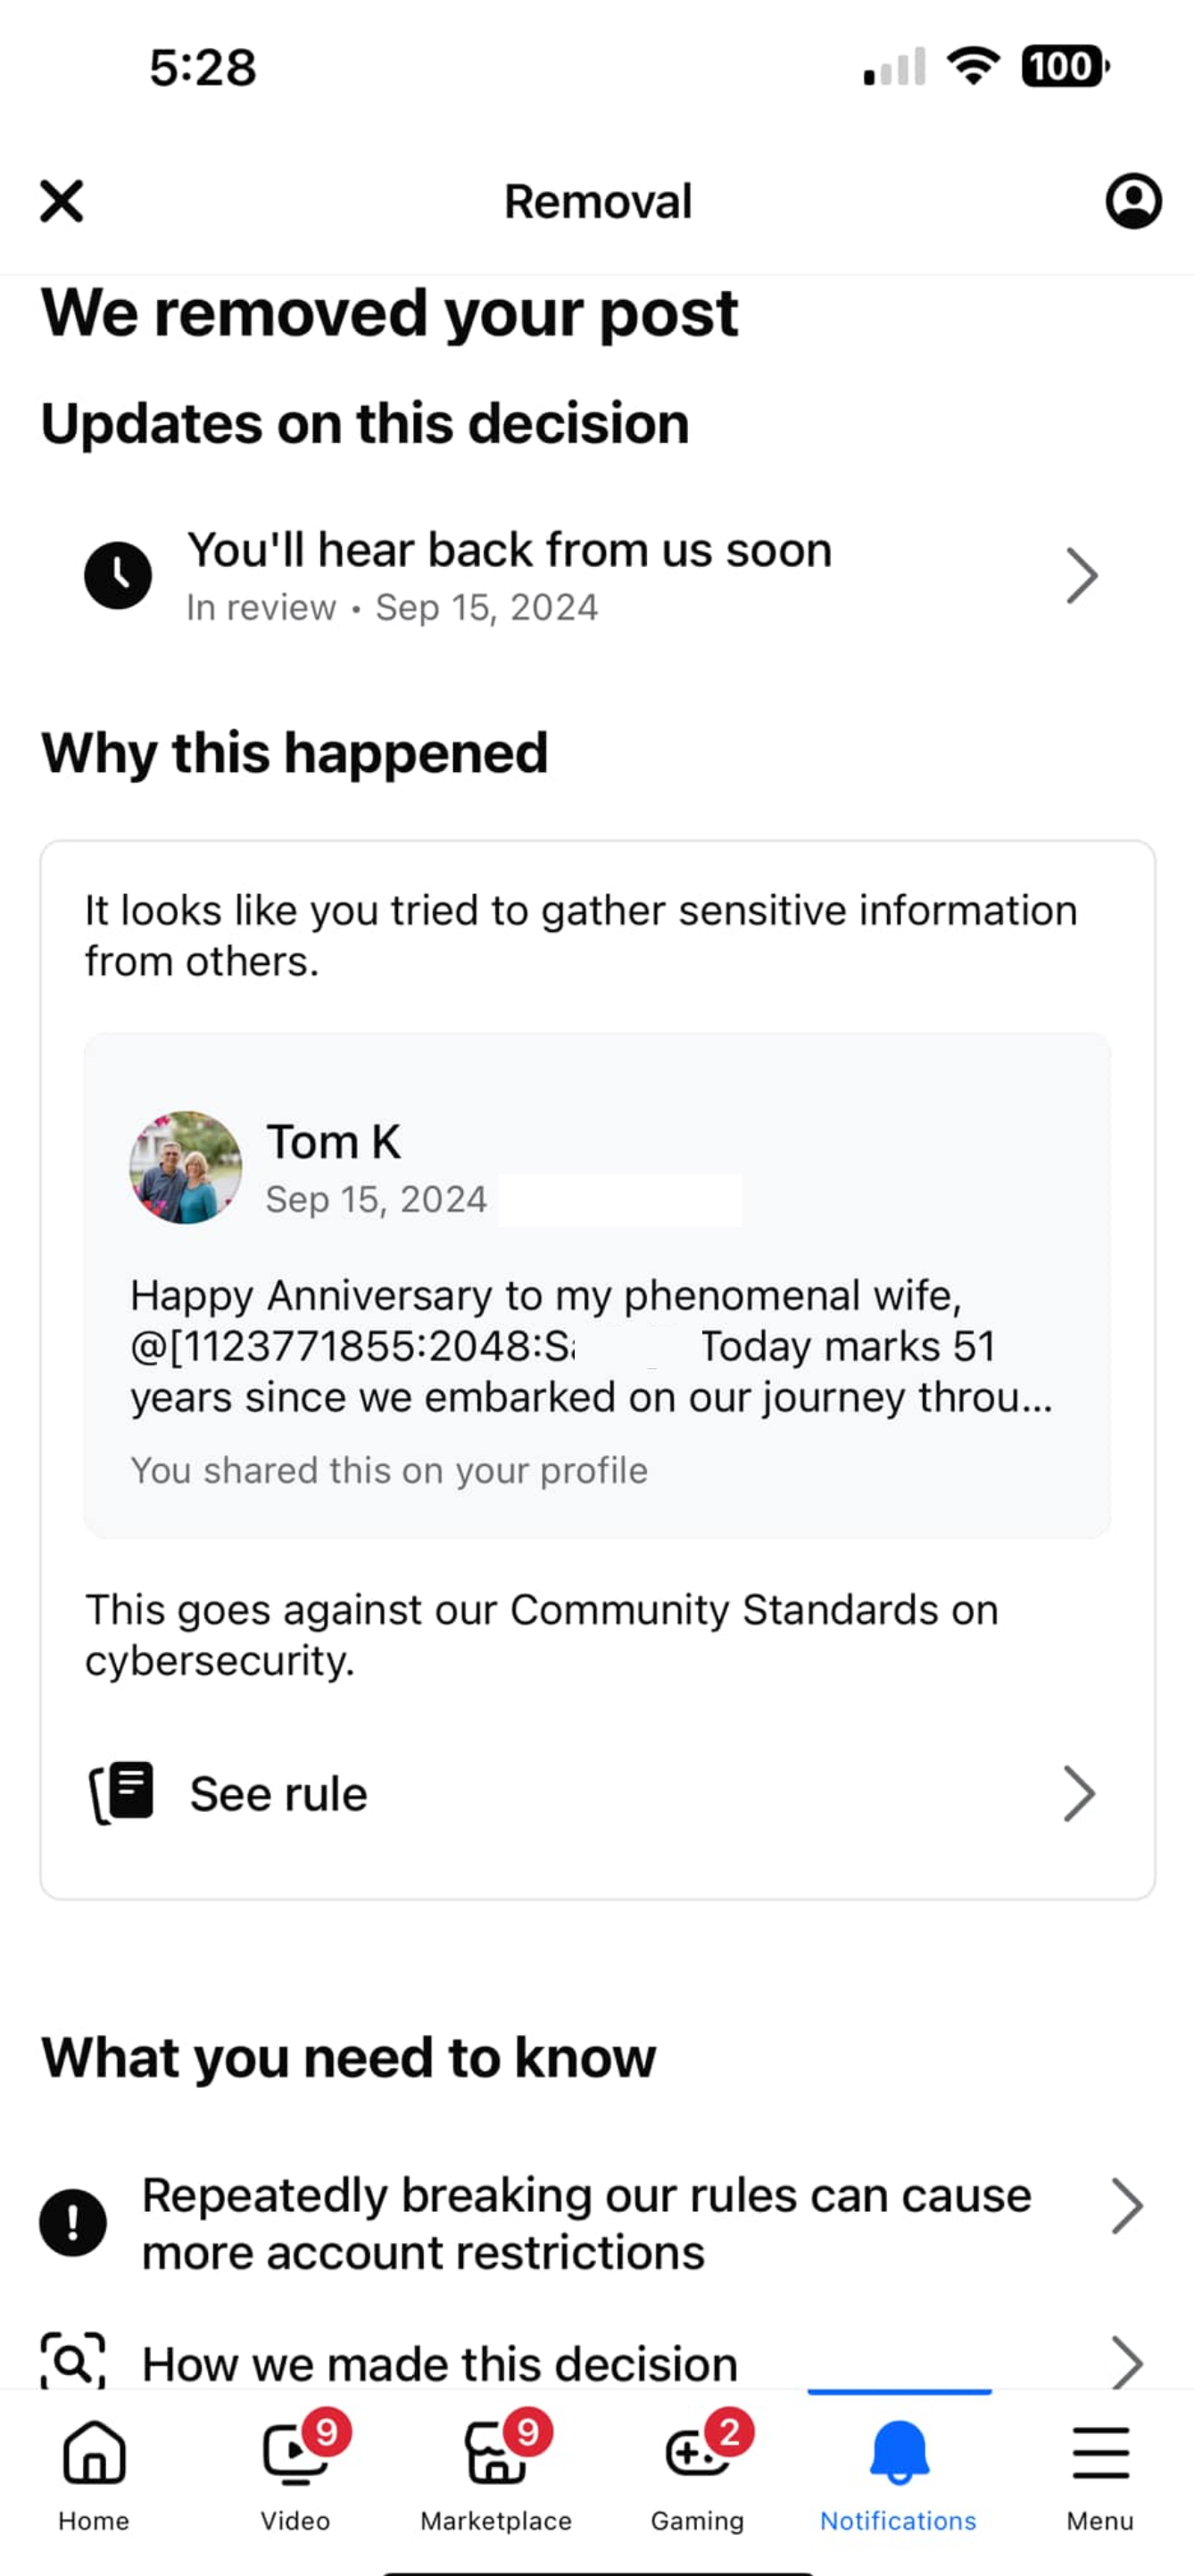Image resolution: width=1194 pixels, height=2576 pixels.
Task: Open the profile account icon
Action: click(x=1133, y=201)
